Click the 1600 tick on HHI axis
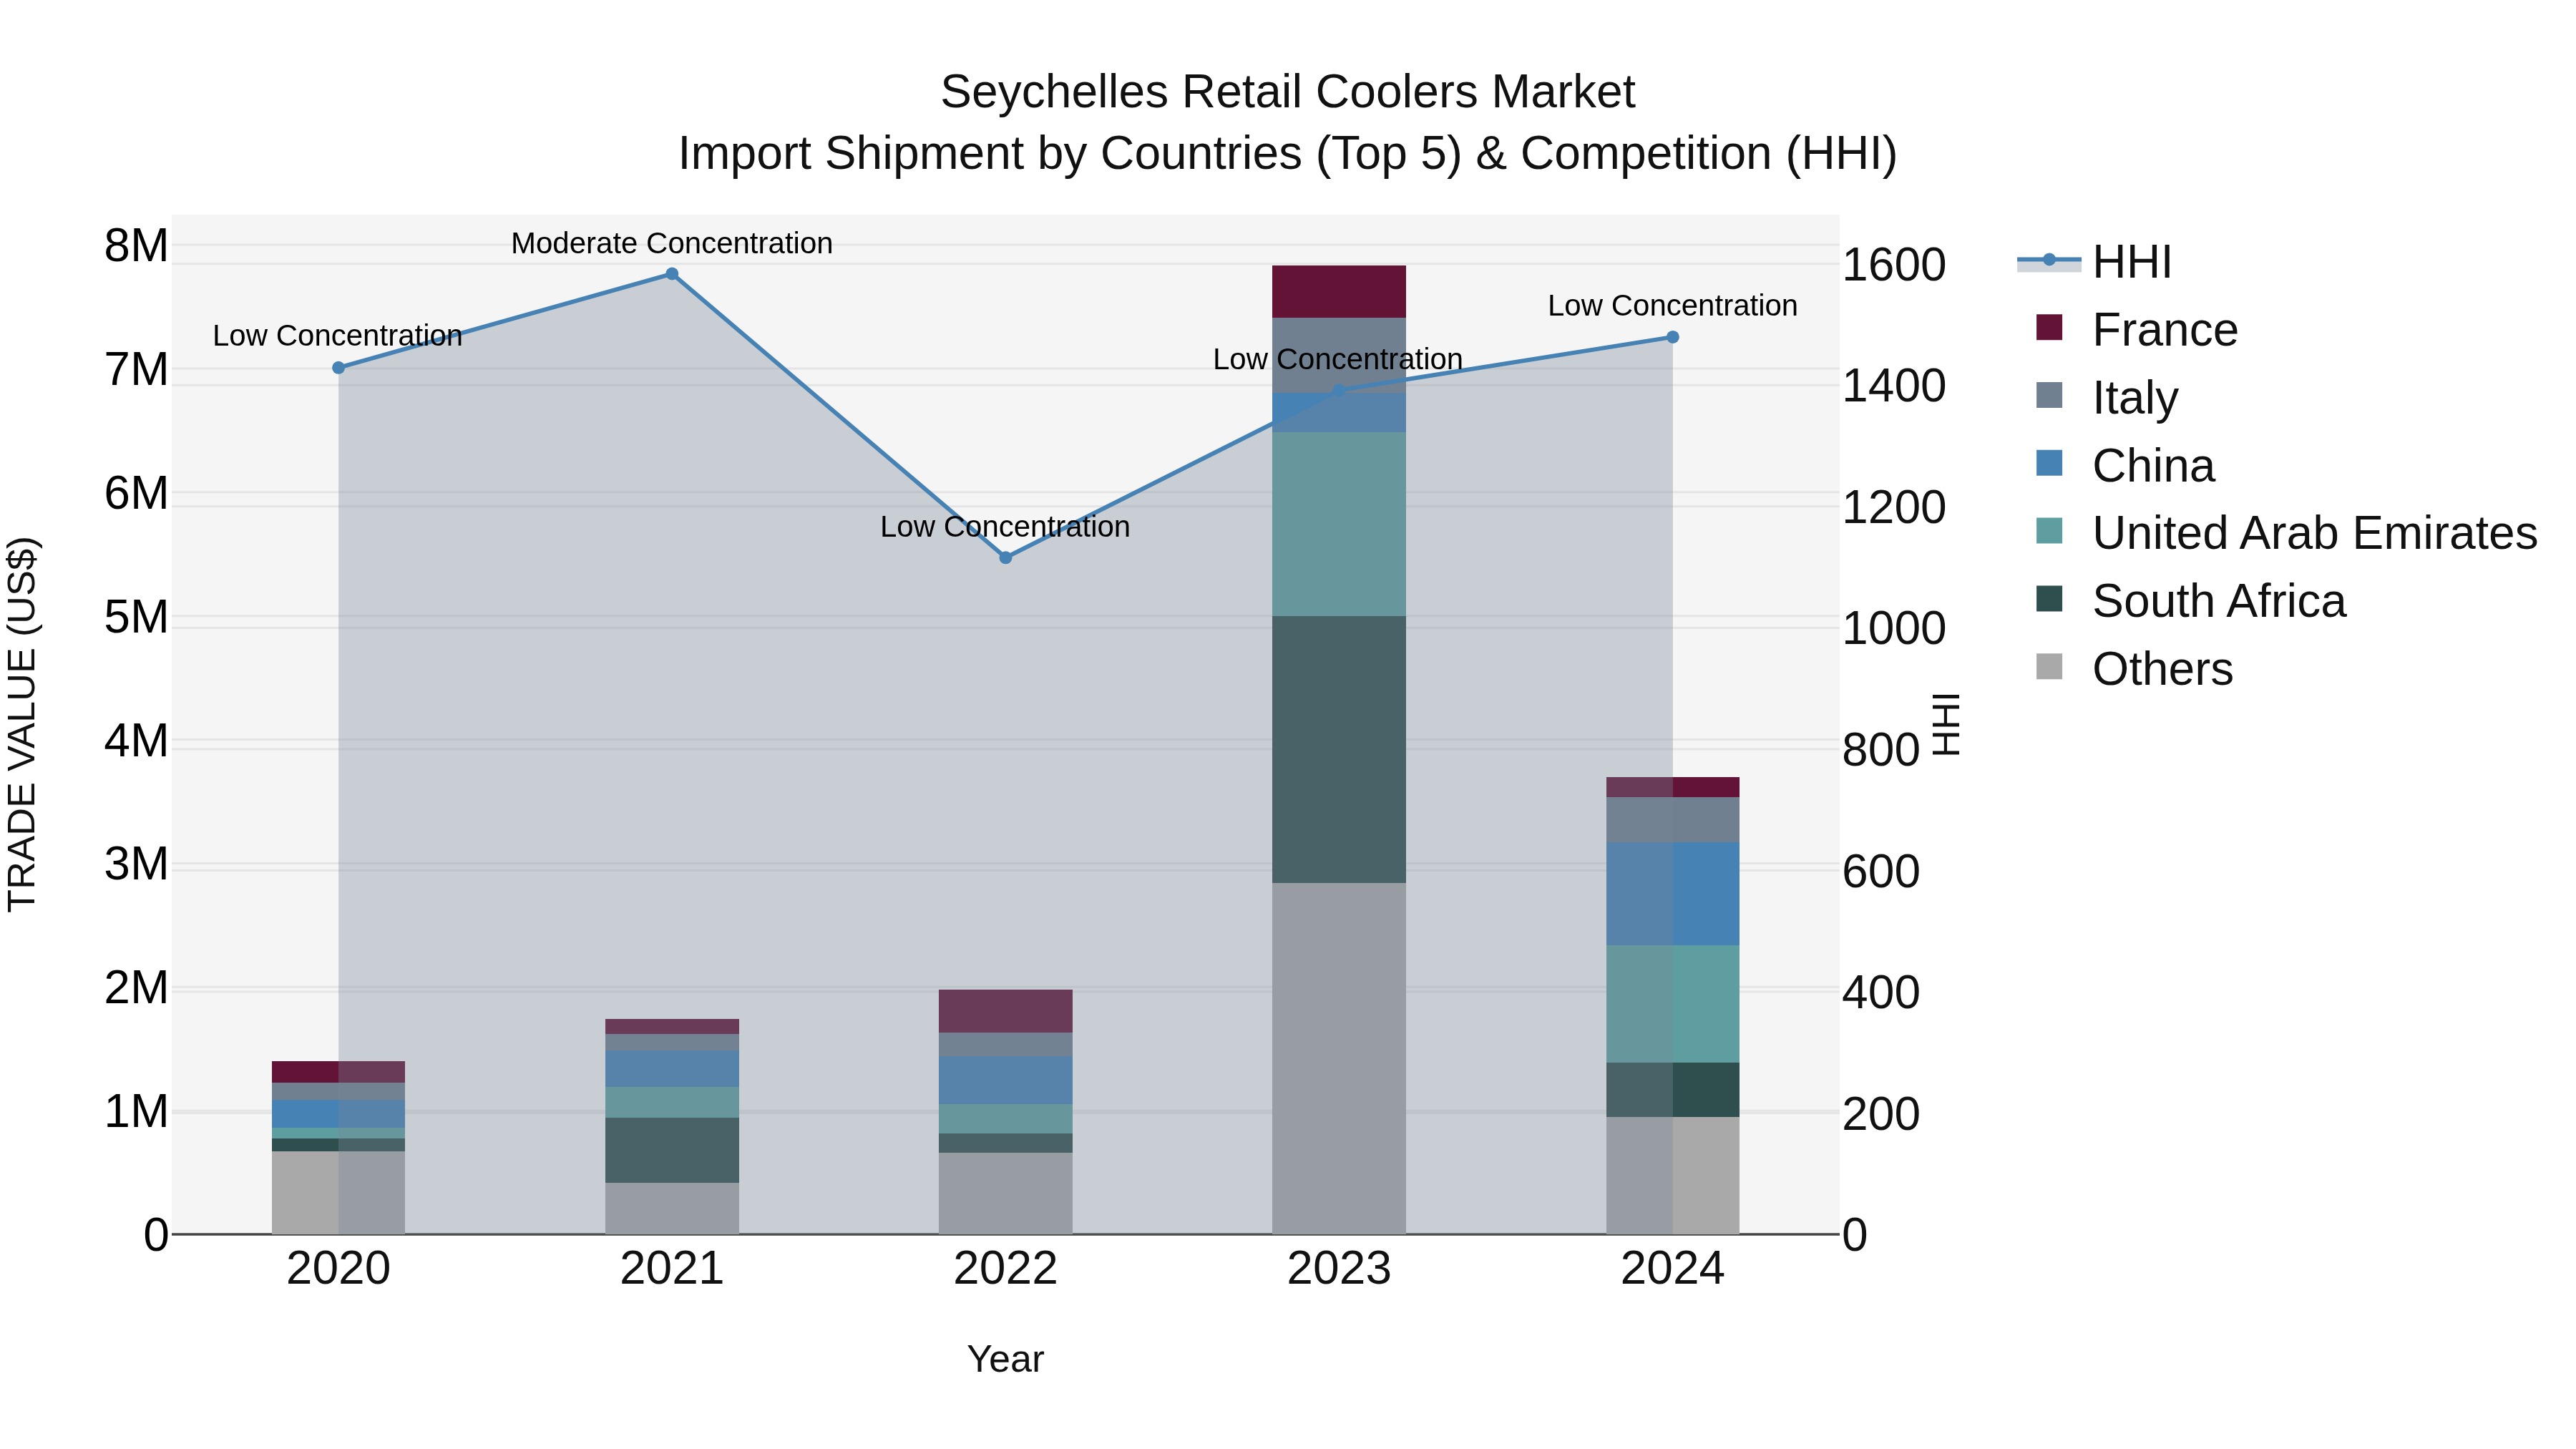Viewport: 2576px width, 1449px height. [x=1894, y=265]
